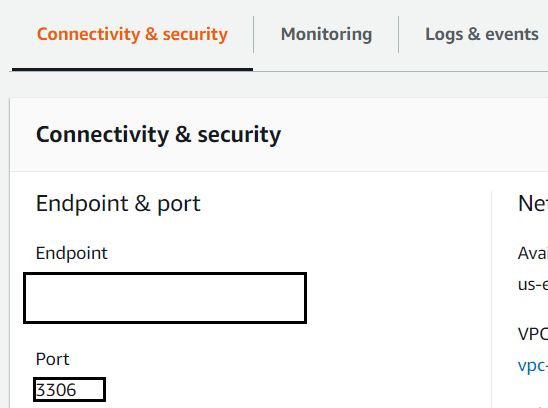Select the orange Connectivity & security tab
Screen dimensions: 548x408
[132, 35]
